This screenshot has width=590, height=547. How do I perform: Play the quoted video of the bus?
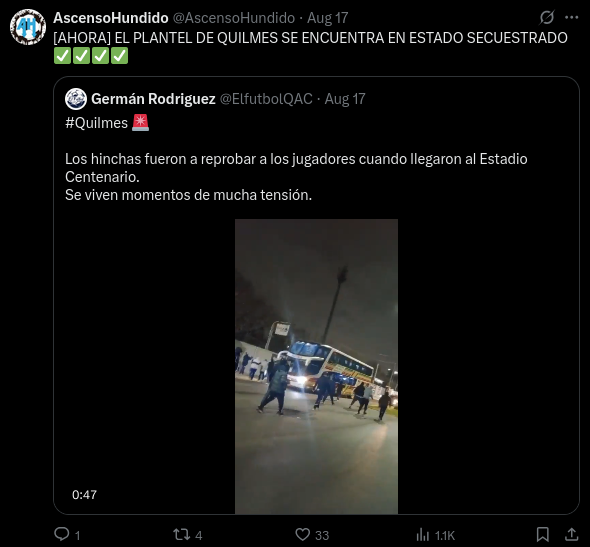pyautogui.click(x=316, y=366)
